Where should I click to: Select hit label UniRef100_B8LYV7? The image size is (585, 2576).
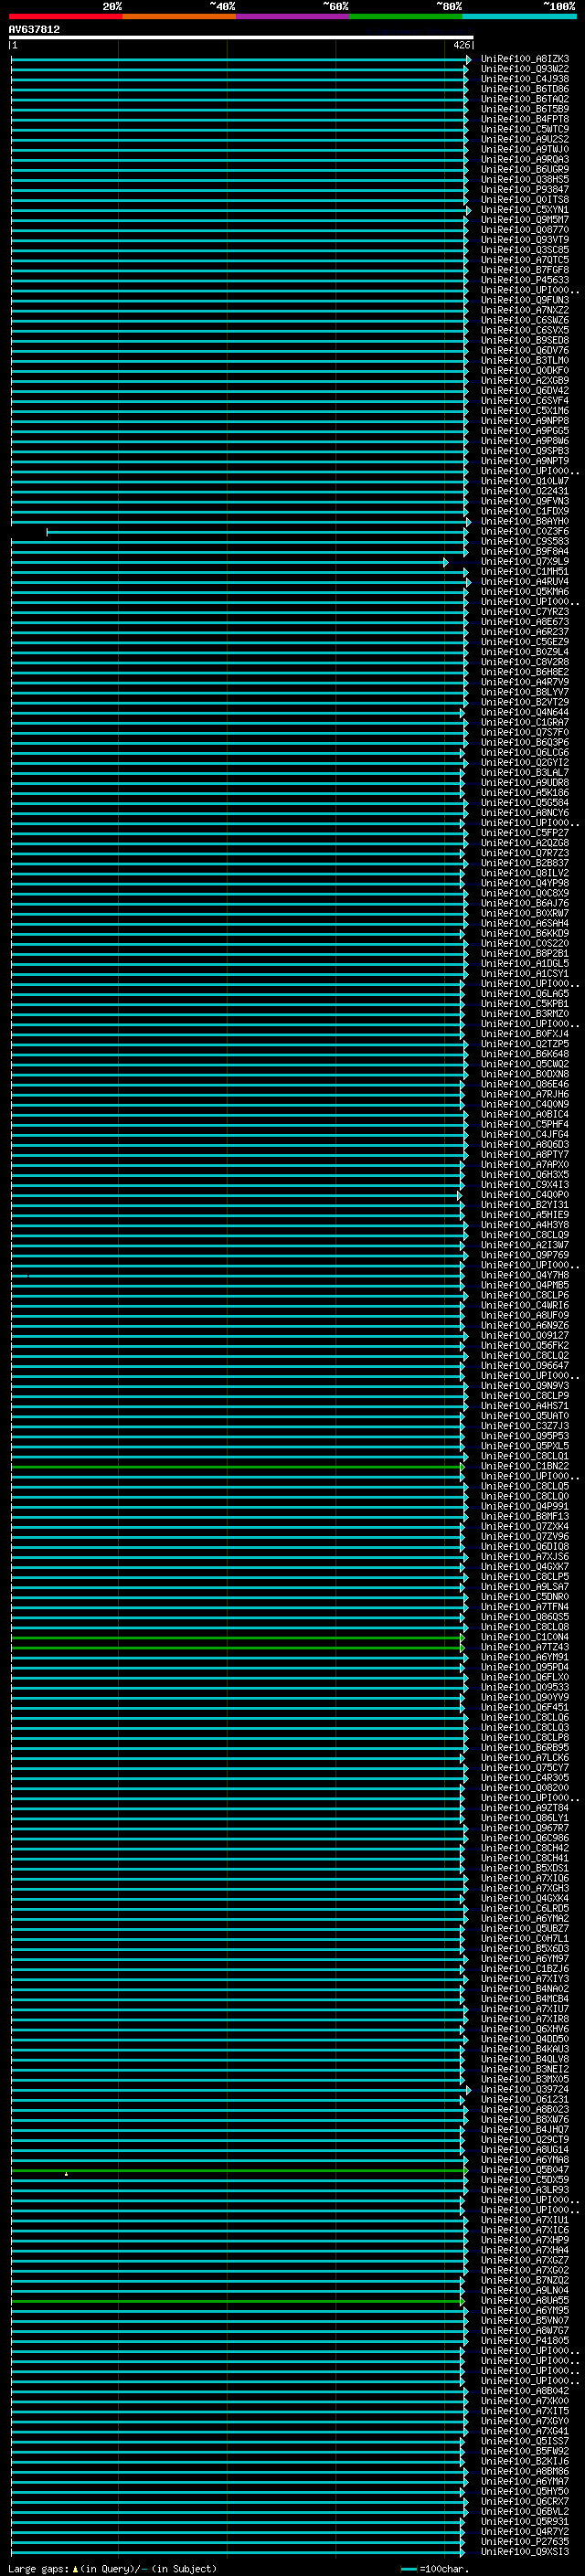click(525, 692)
